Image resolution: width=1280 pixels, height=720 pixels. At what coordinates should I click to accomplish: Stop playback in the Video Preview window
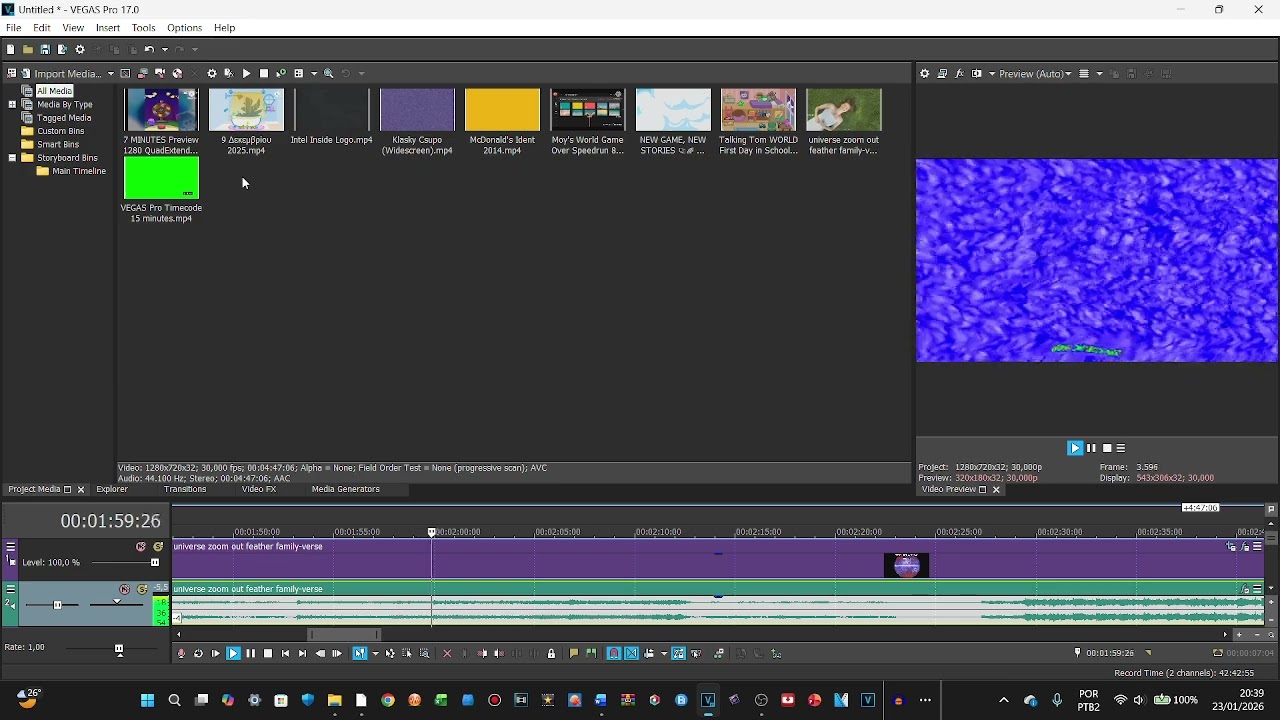(x=1107, y=449)
